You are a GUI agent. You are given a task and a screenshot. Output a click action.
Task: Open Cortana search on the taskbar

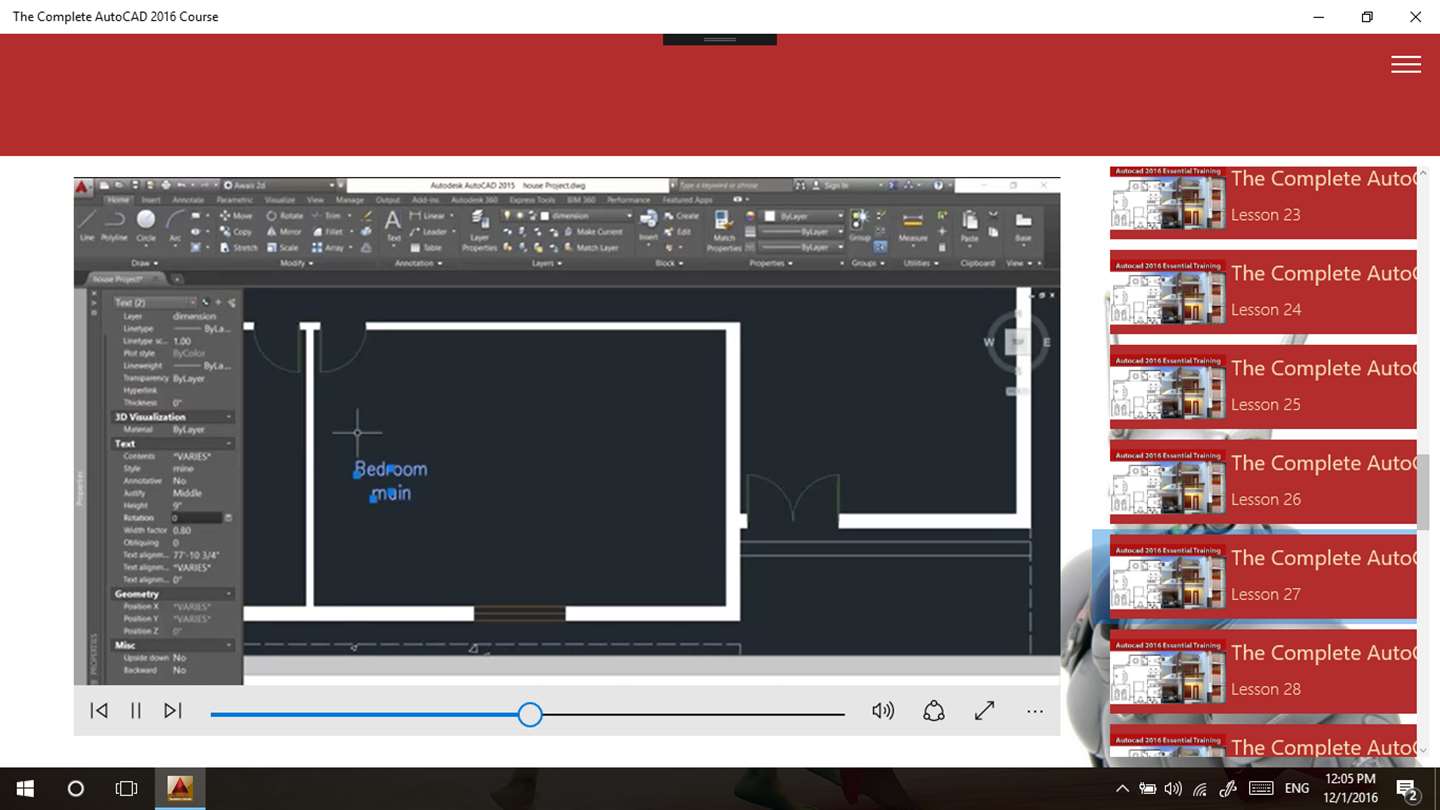(x=75, y=789)
